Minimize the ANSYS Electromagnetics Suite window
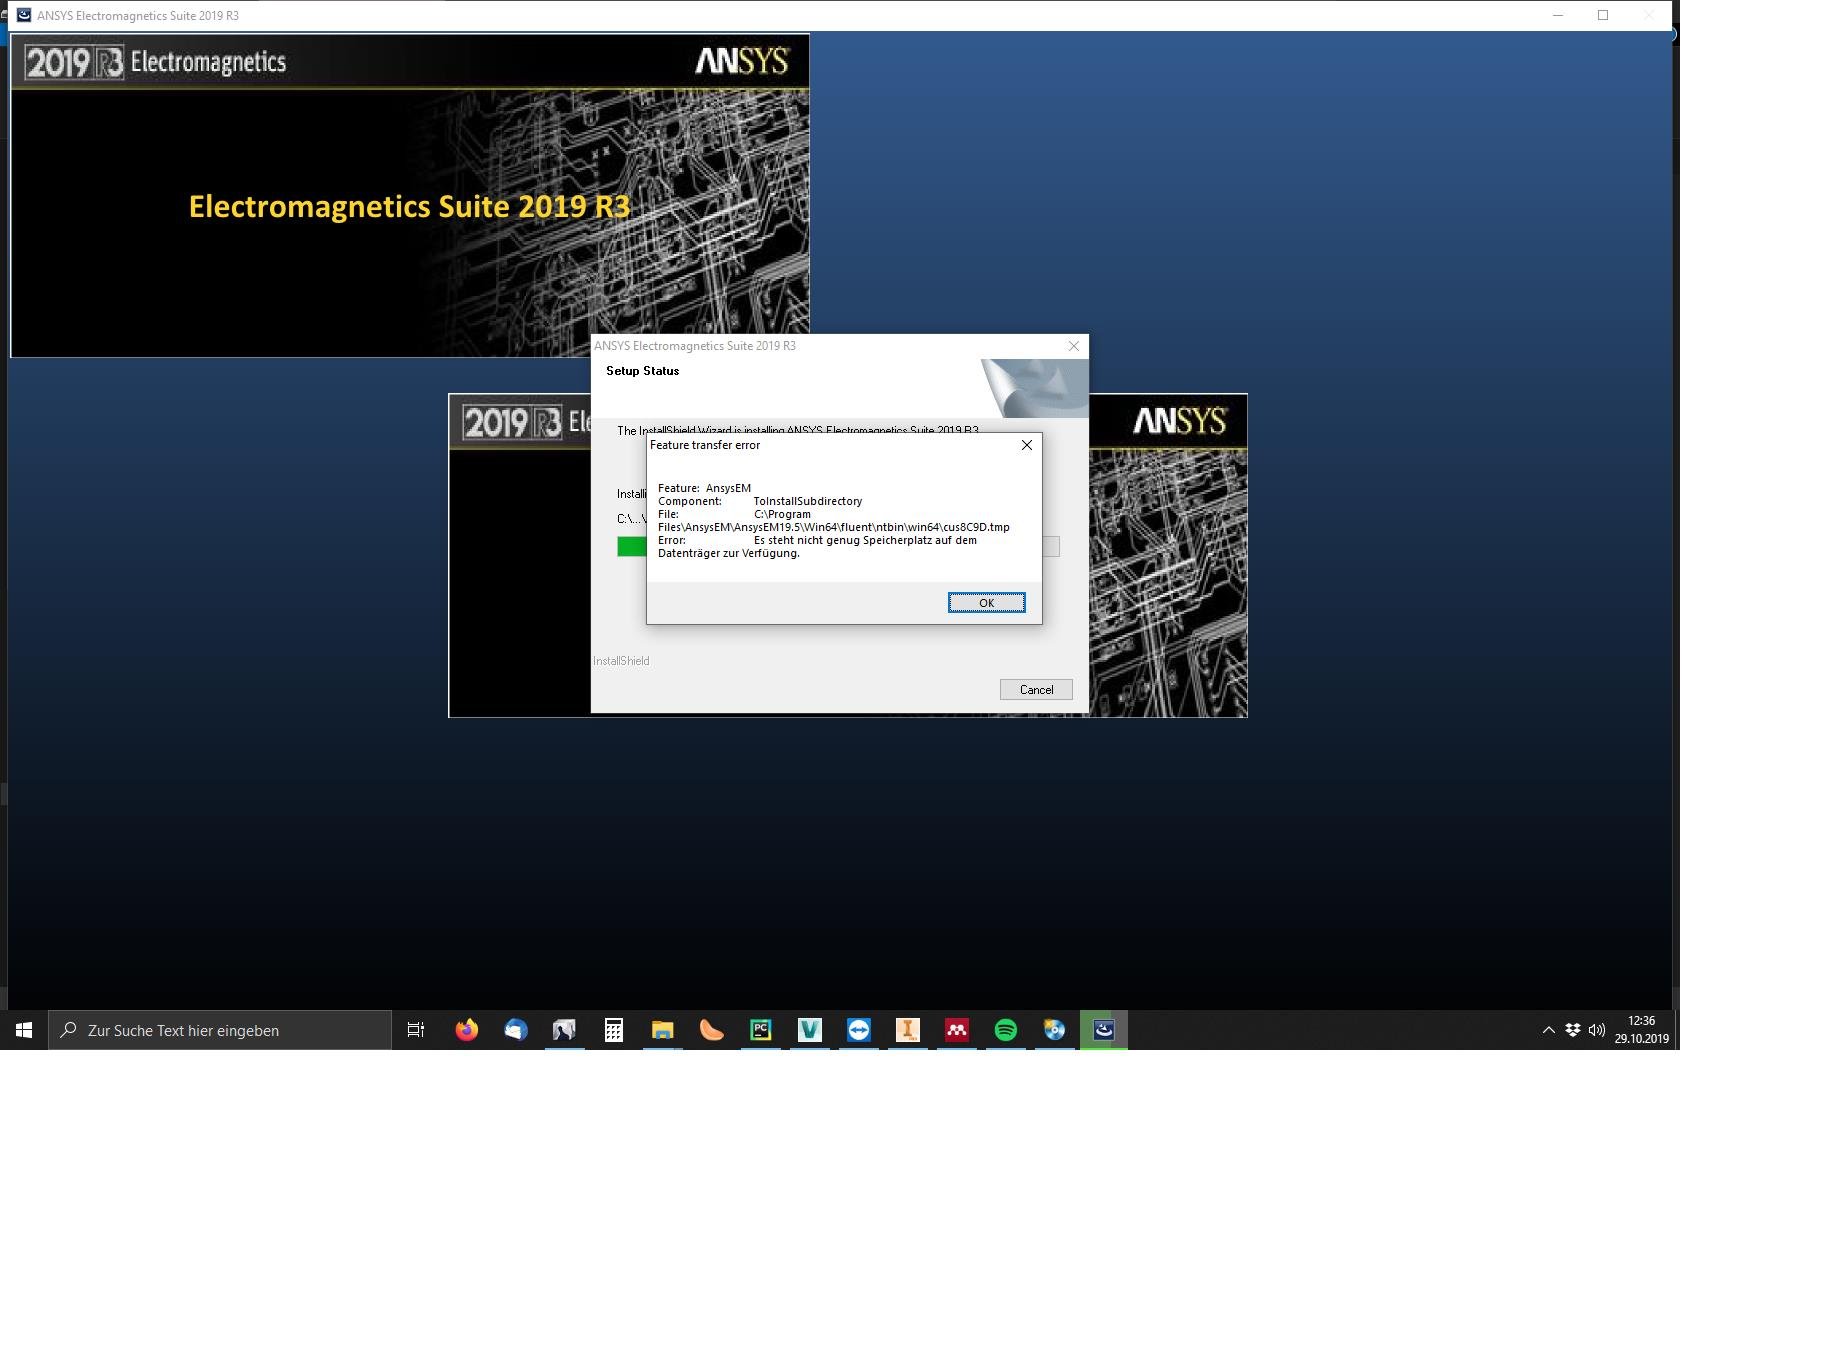Viewport: 1836px width, 1368px height. tap(1558, 15)
